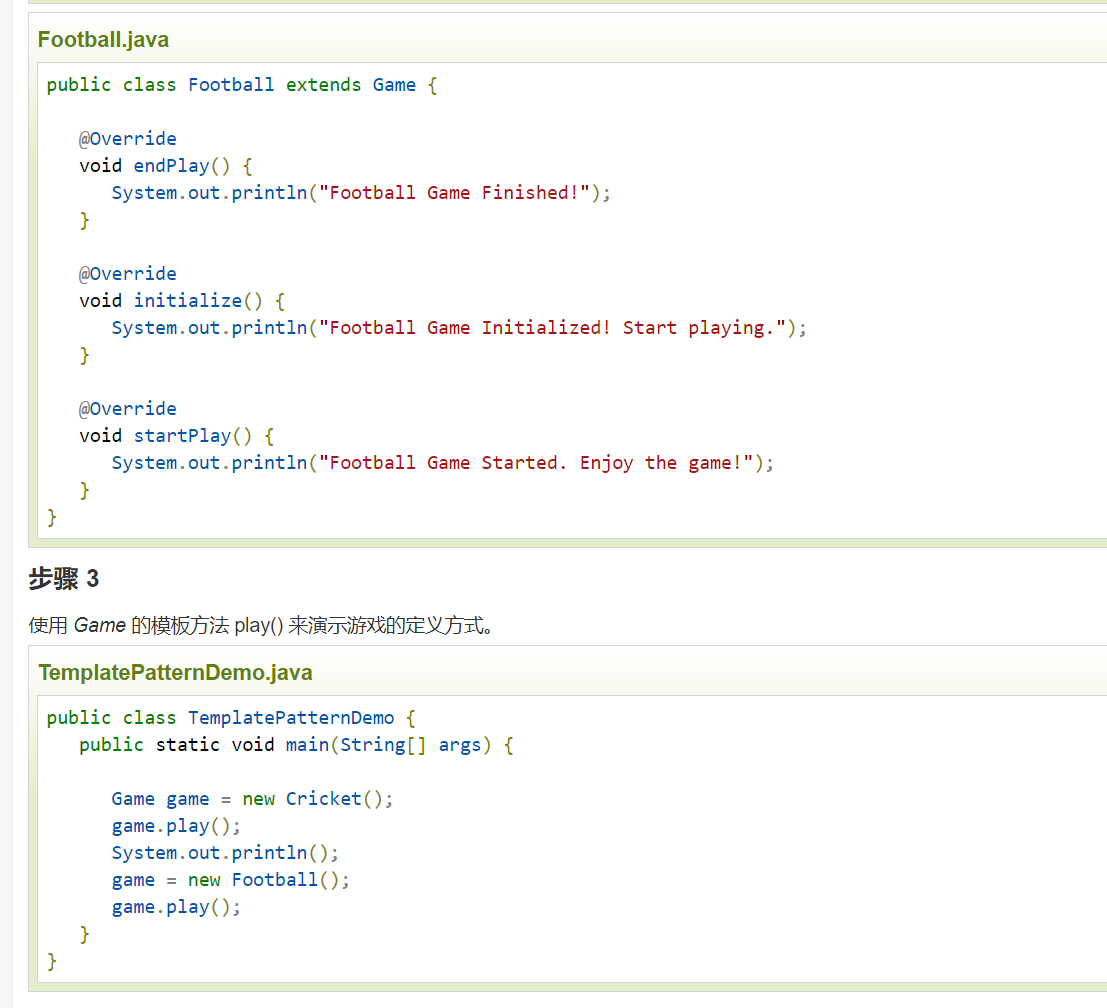Click the class name Game after extends
Viewport: 1107px width, 1008px height.
394,85
